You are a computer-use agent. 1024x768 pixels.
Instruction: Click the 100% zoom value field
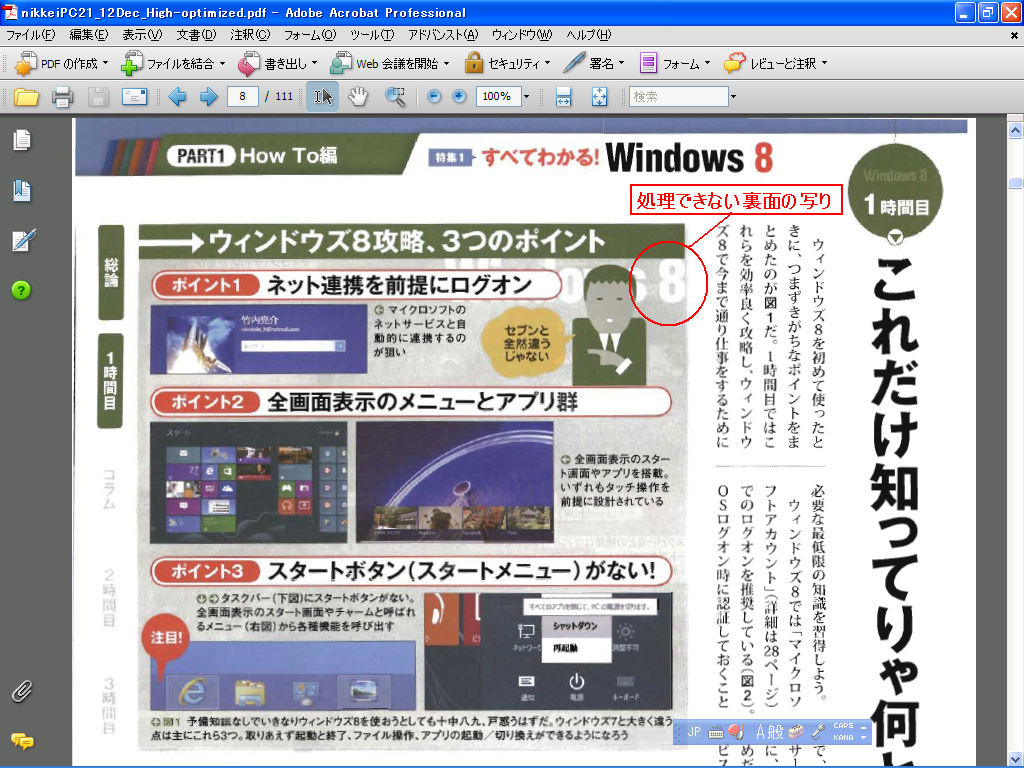pyautogui.click(x=498, y=97)
